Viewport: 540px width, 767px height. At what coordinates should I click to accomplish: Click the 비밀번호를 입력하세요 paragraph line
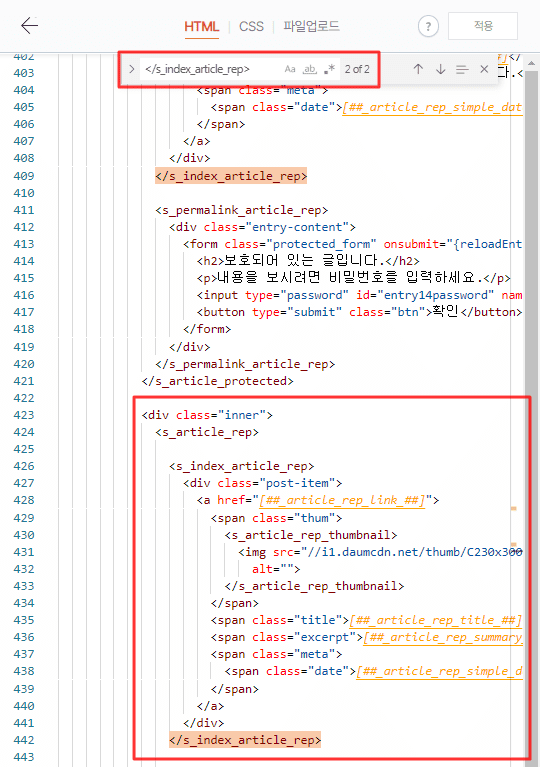354,277
